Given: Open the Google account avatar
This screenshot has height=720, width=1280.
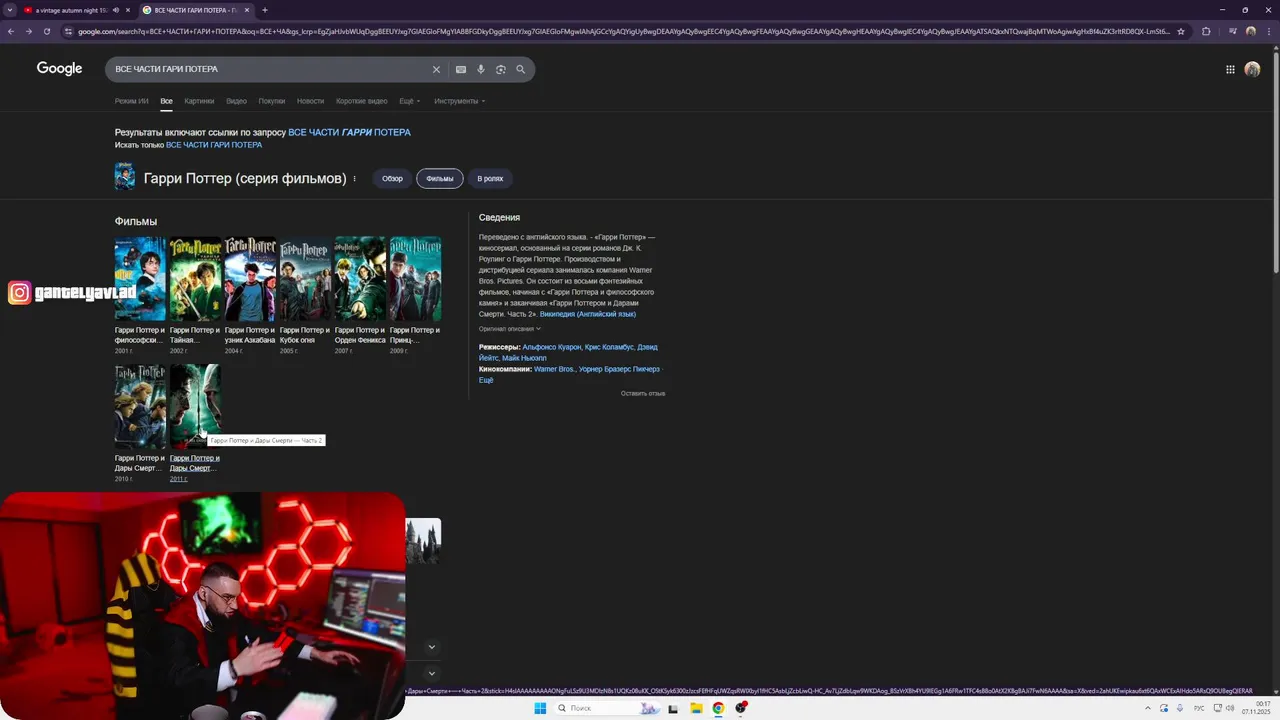Looking at the screenshot, I should tap(1252, 69).
